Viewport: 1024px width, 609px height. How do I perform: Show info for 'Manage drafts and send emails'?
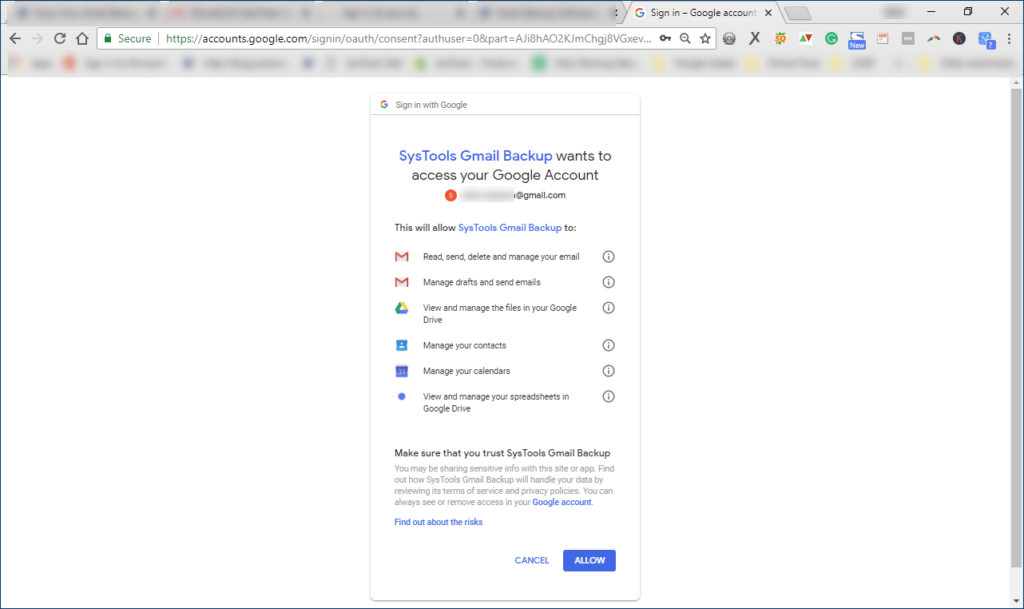pyautogui.click(x=608, y=282)
